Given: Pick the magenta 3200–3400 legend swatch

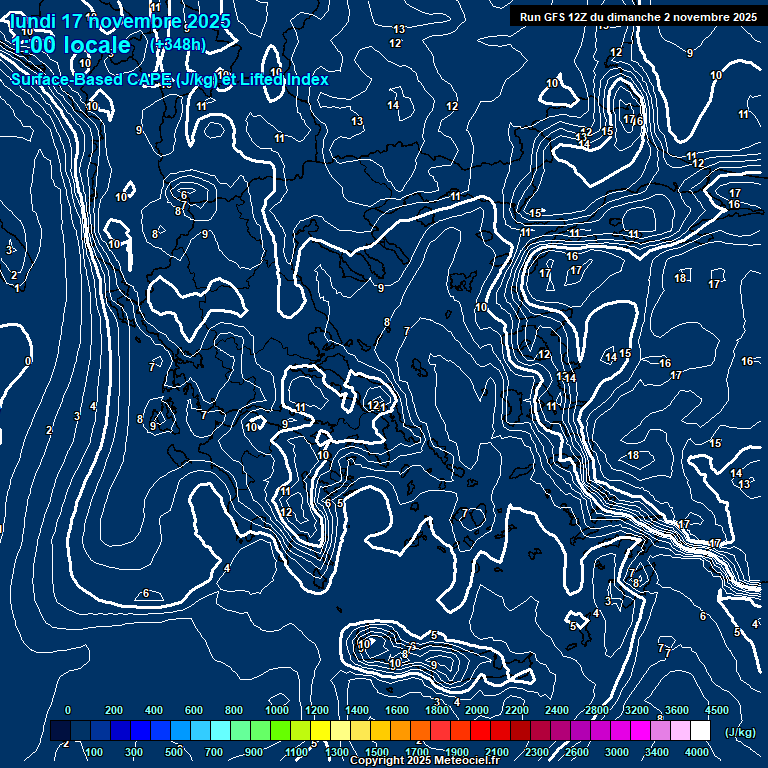Looking at the screenshot, I should click(x=640, y=730).
